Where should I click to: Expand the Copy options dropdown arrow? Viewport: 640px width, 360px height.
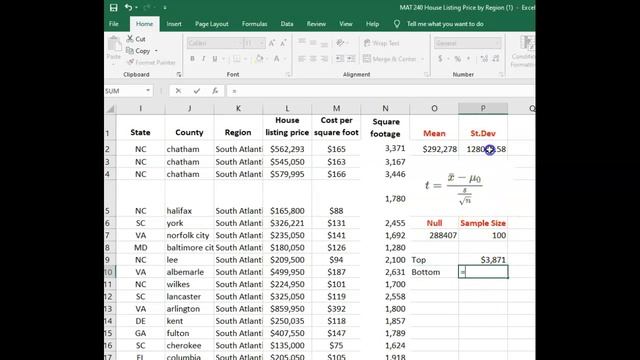pos(156,51)
